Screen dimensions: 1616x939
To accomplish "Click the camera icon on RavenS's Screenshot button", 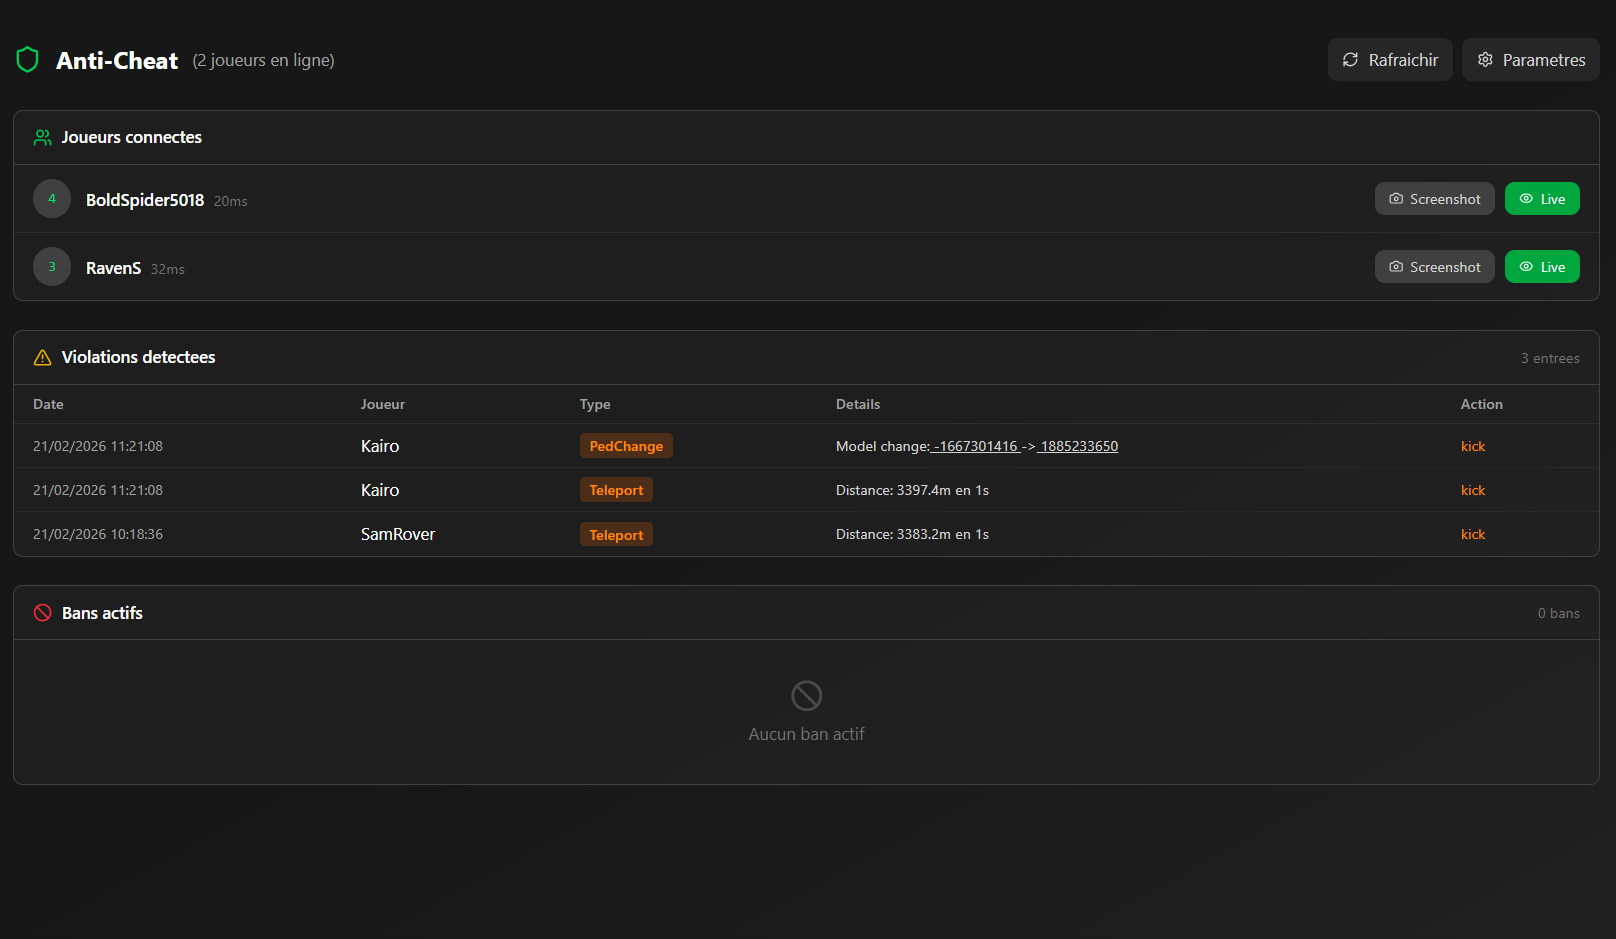I will coord(1394,266).
